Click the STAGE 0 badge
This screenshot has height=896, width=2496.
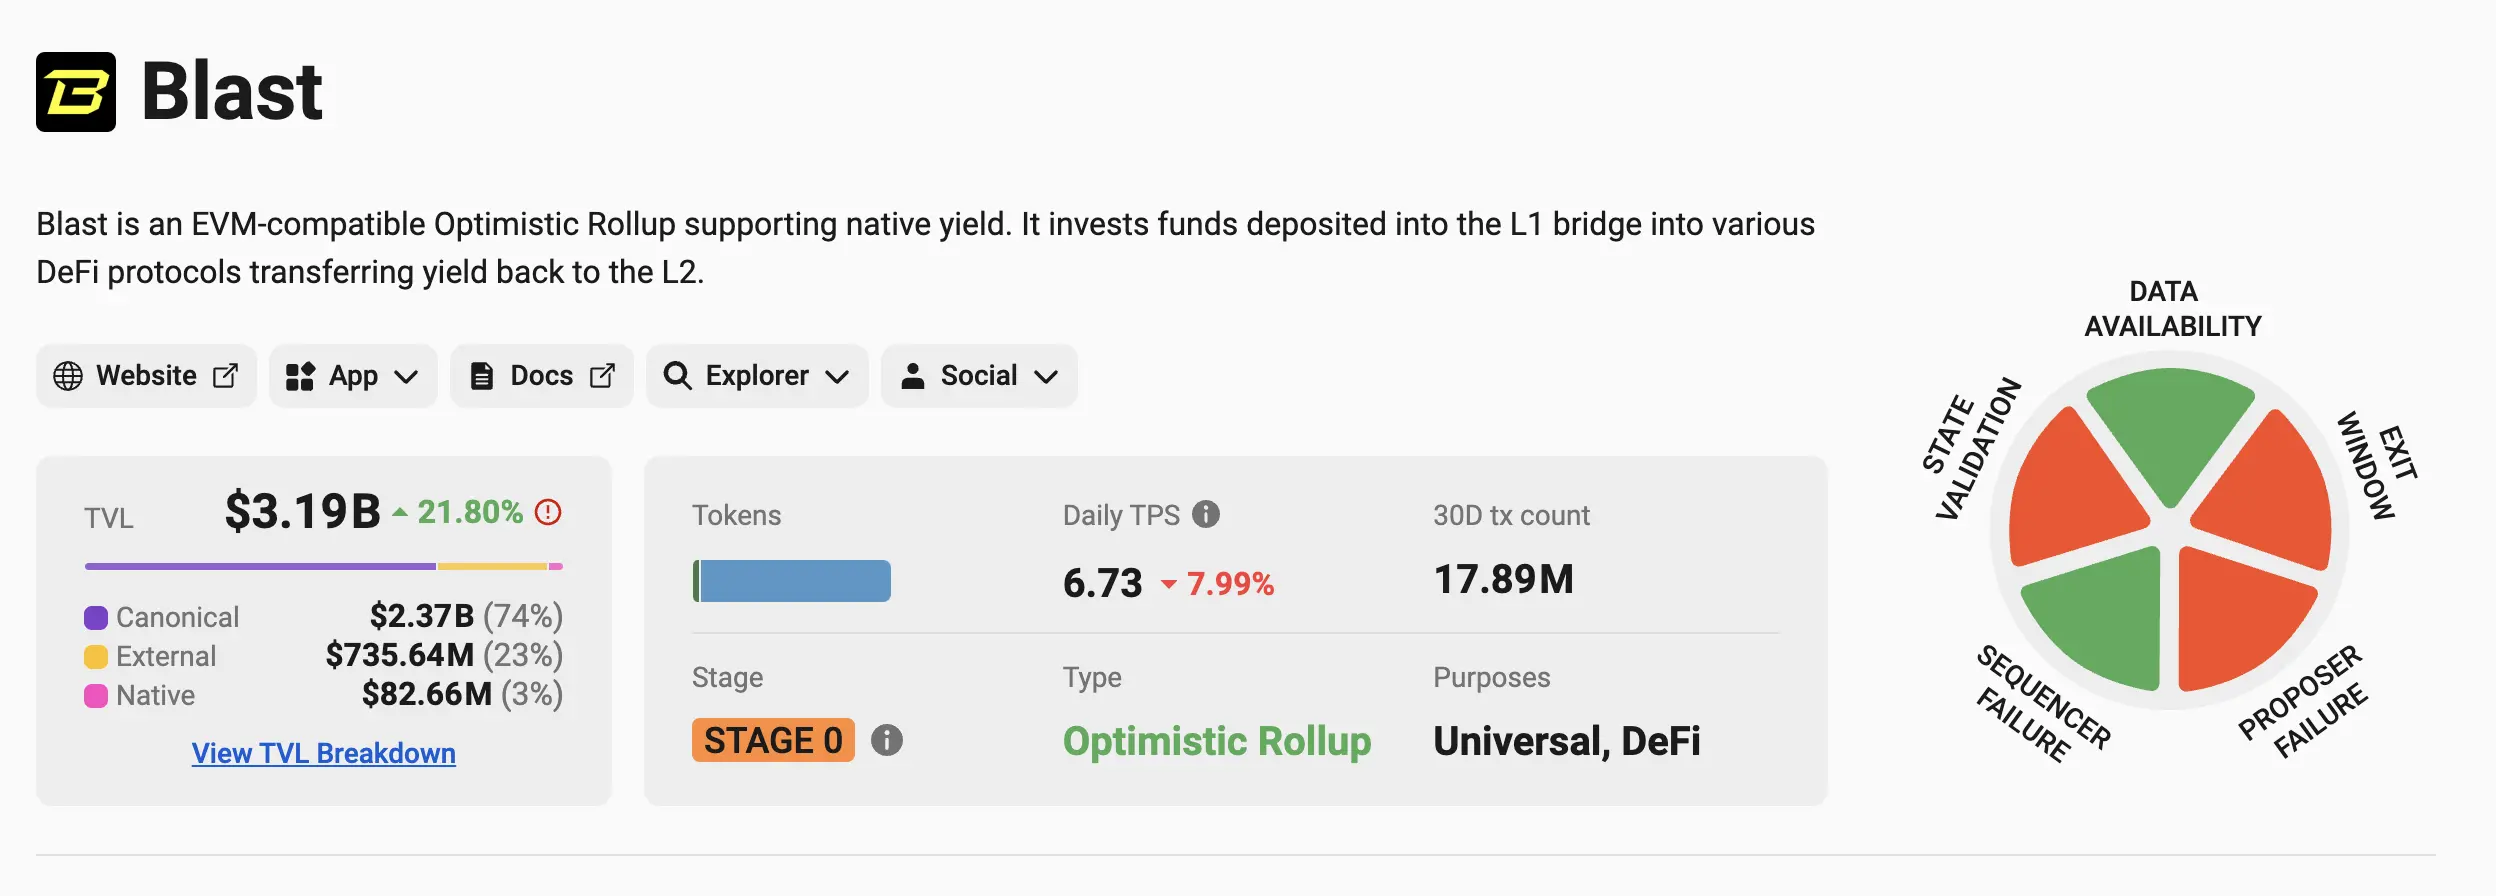tap(772, 740)
